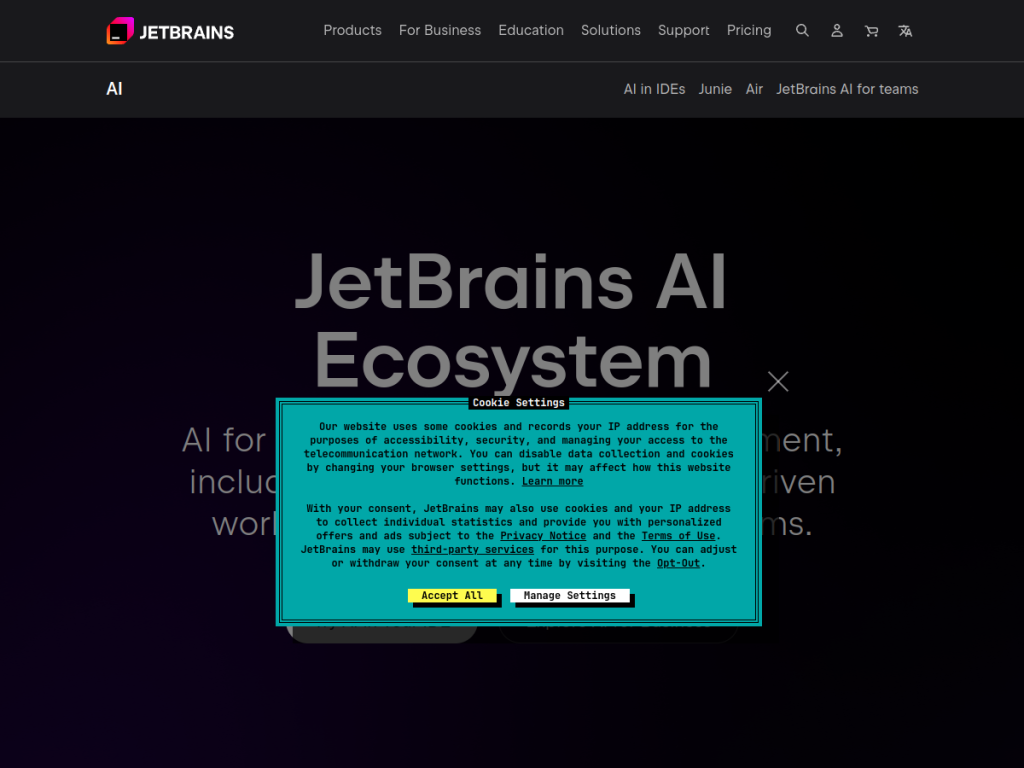The height and width of the screenshot is (768, 1024).
Task: Click the Accept All button
Action: click(x=452, y=596)
